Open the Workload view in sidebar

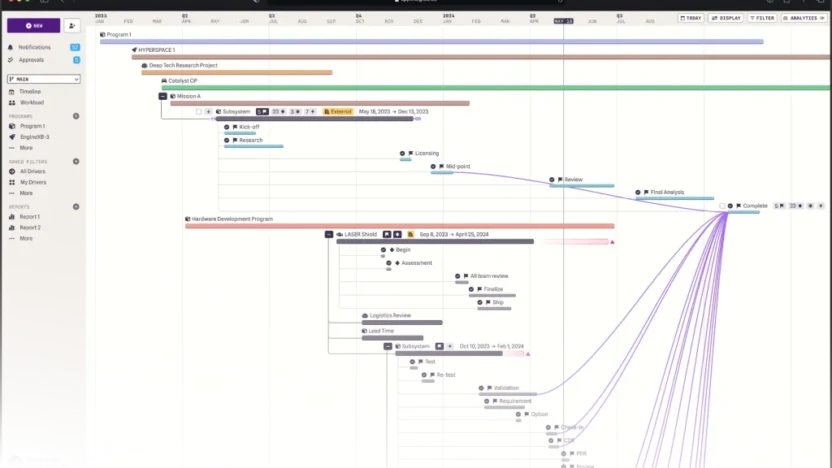click(31, 102)
